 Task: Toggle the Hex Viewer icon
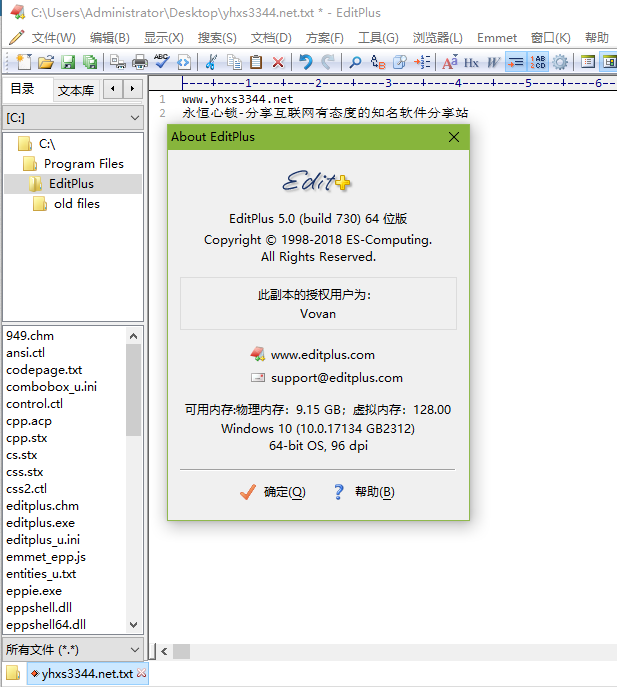pos(471,62)
